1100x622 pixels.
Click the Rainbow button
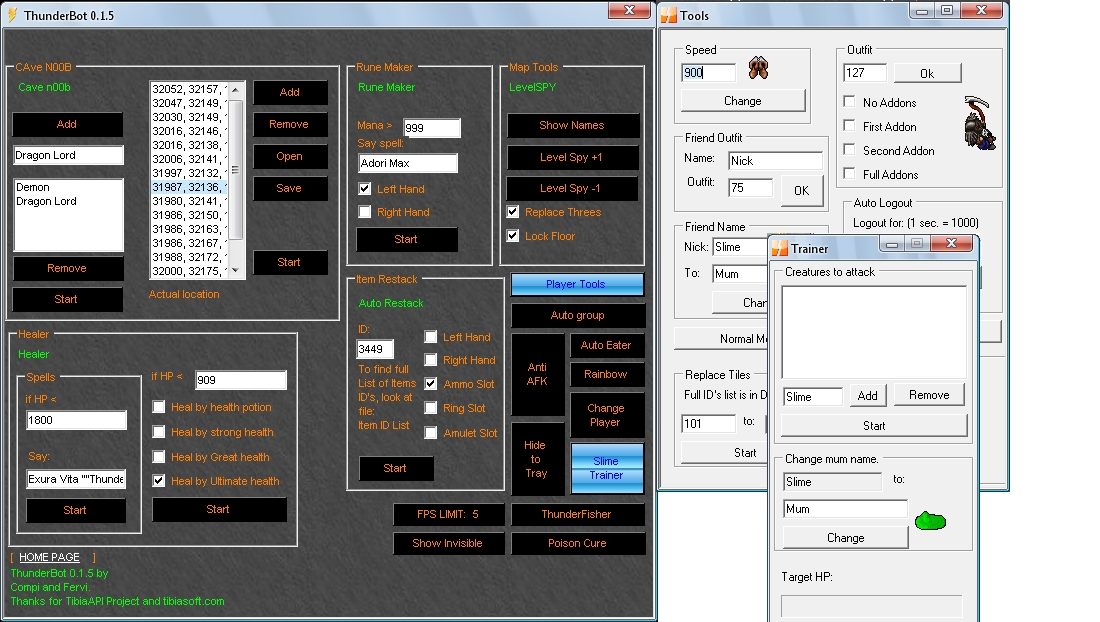click(x=605, y=374)
